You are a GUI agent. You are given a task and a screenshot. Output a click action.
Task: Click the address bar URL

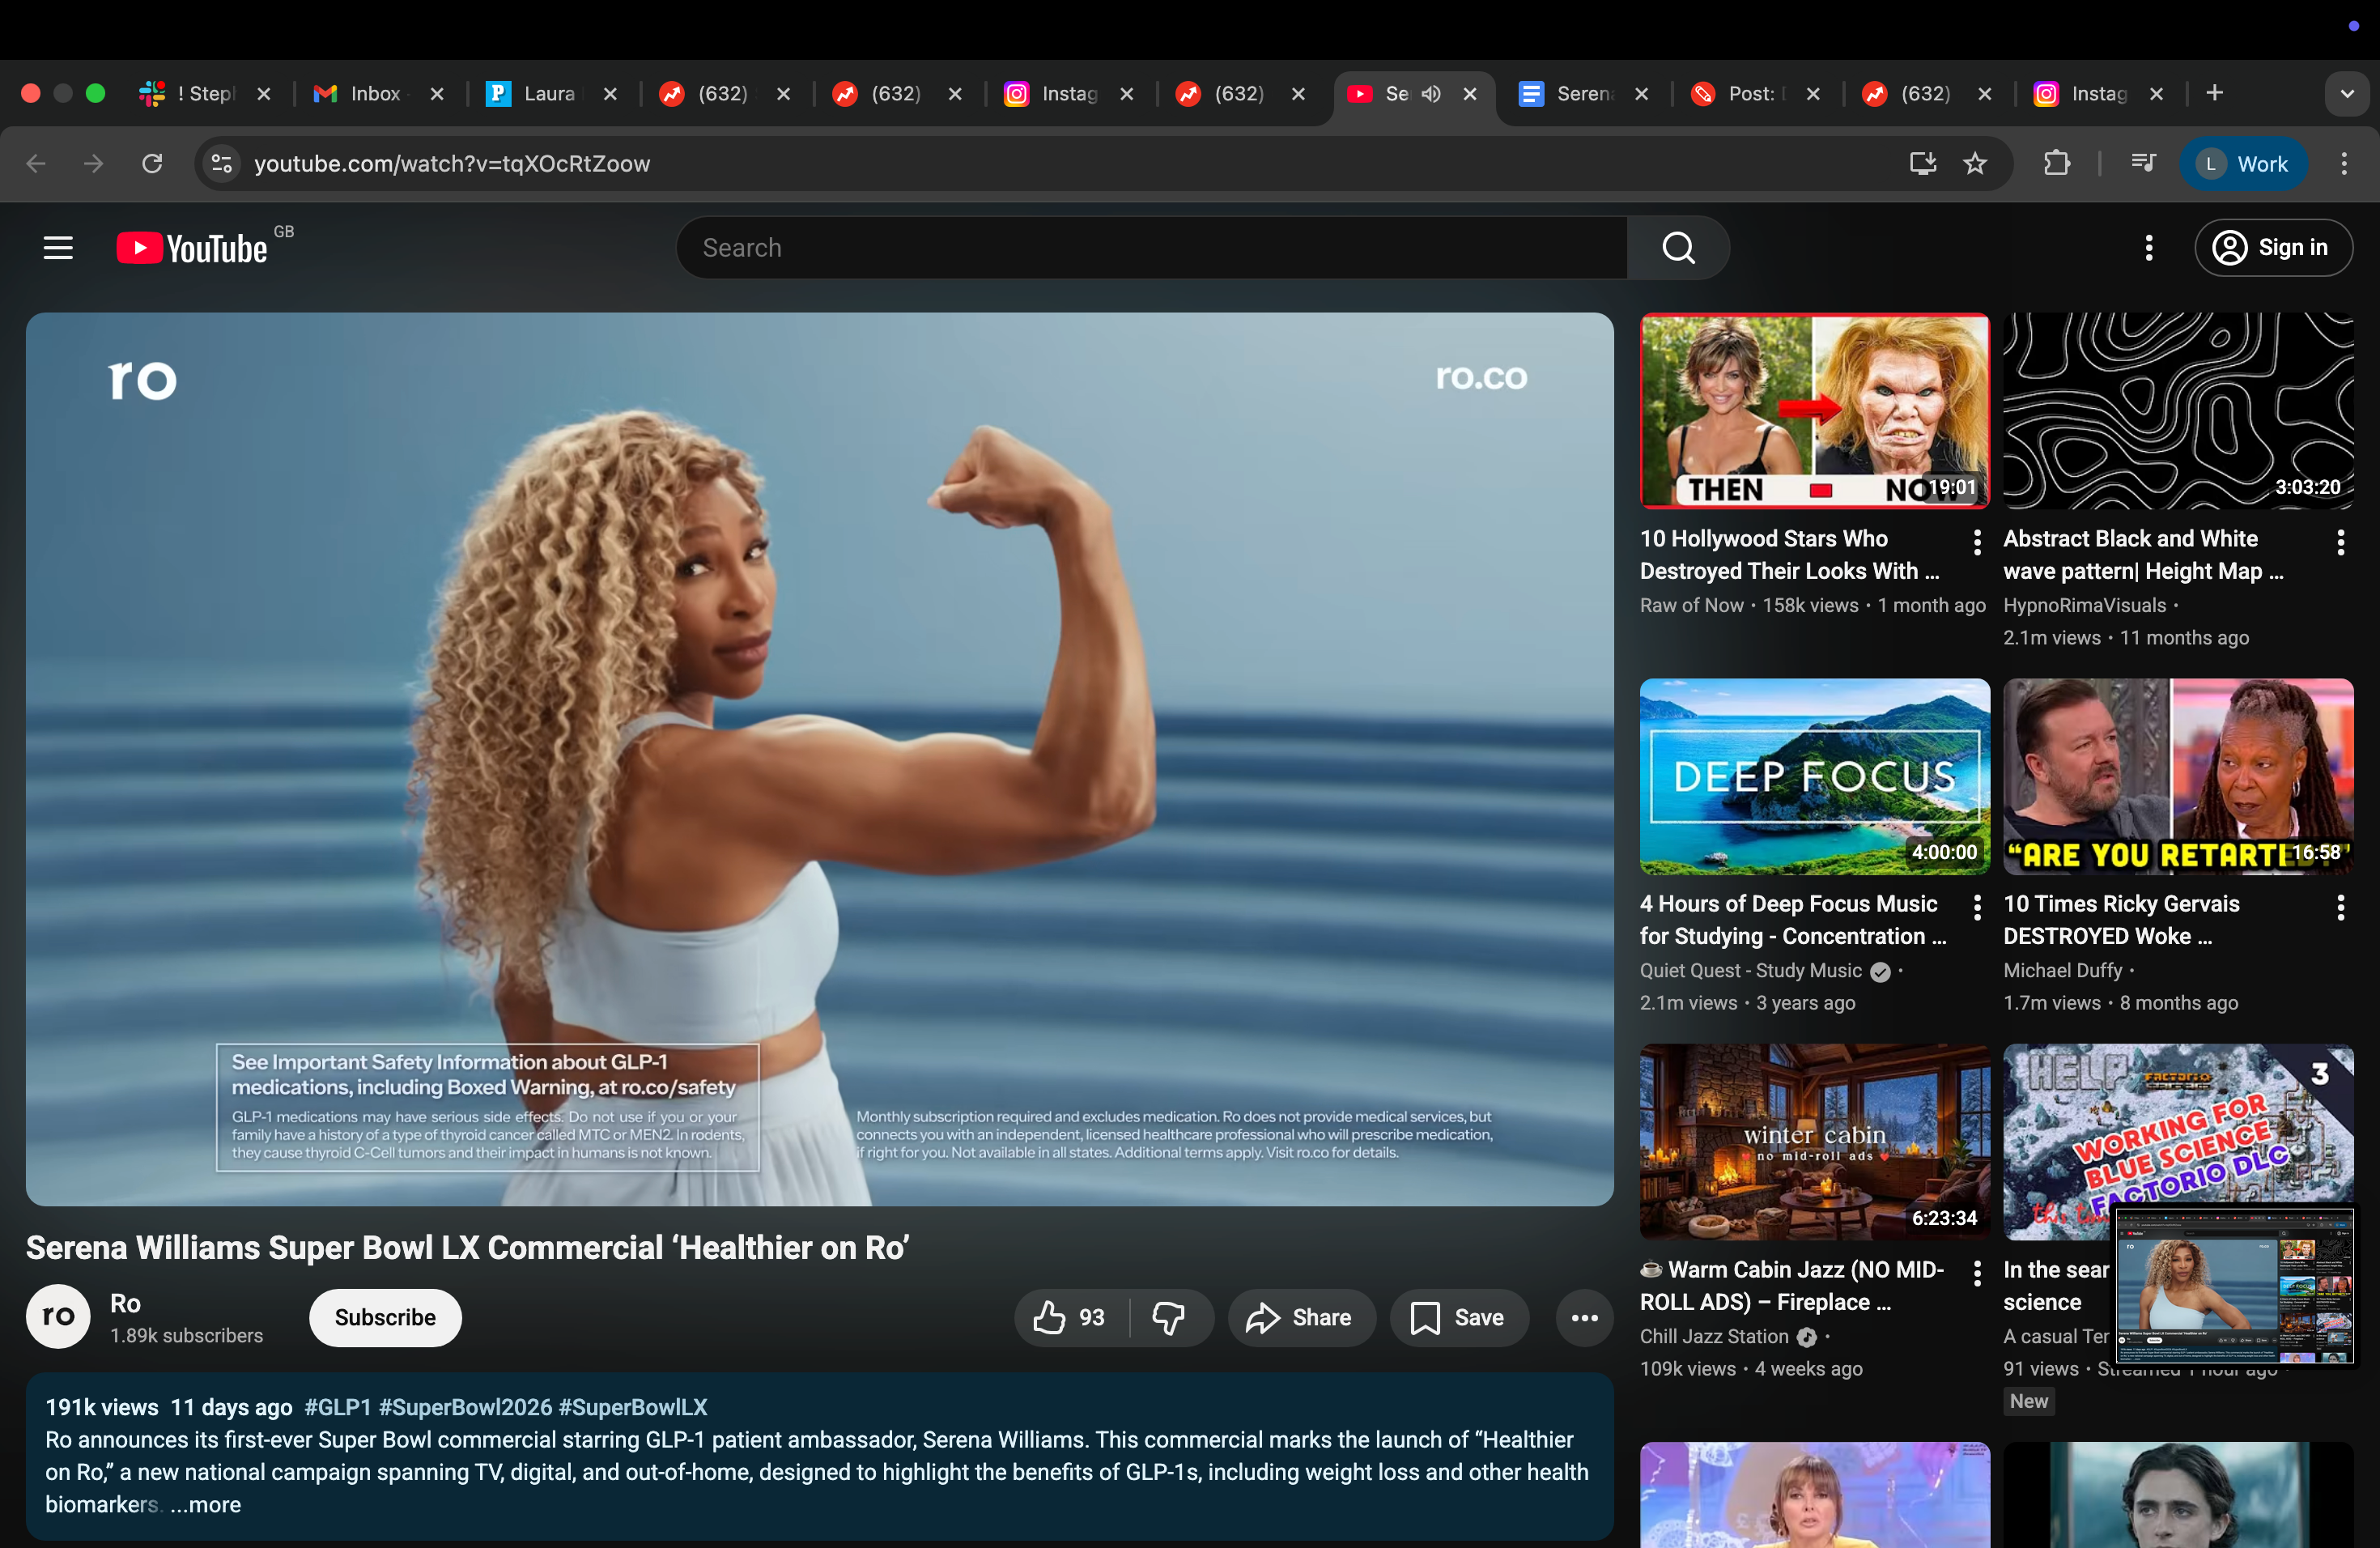[452, 163]
